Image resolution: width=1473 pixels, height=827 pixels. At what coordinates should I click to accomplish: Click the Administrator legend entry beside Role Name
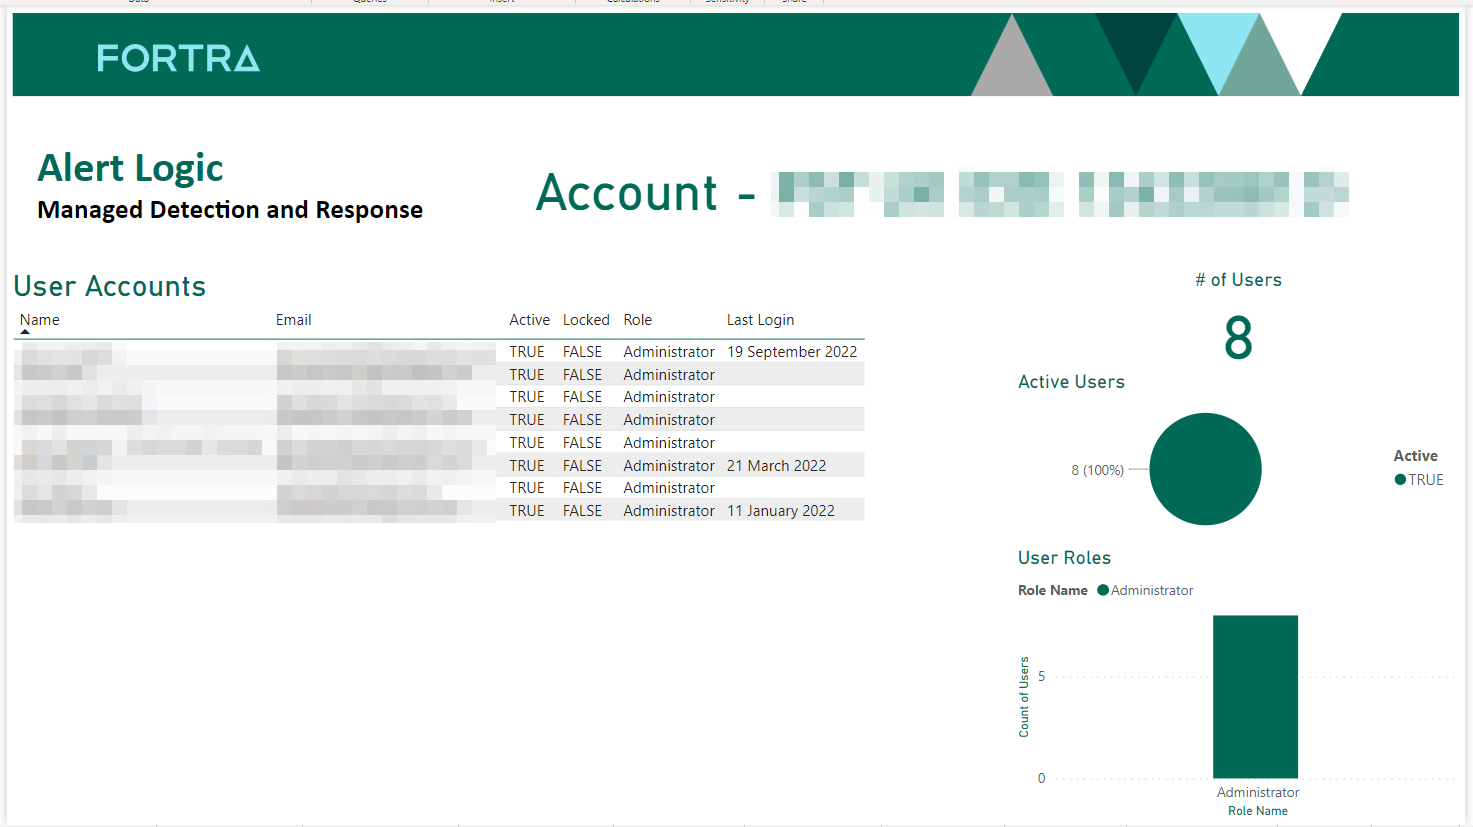pyautogui.click(x=1145, y=590)
